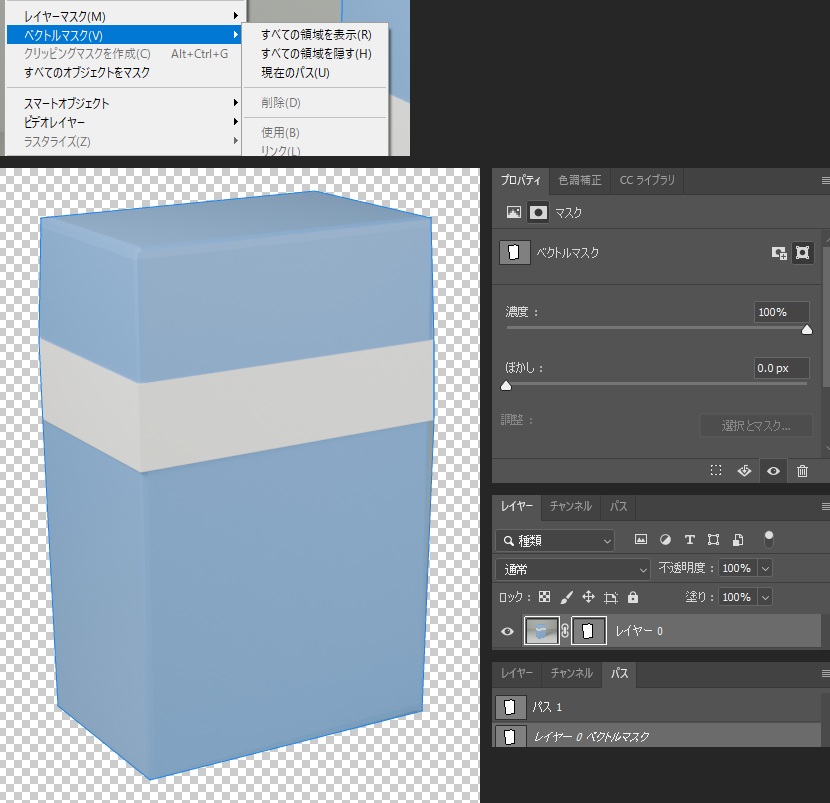The image size is (830, 803).
Task: Open the 通常 blend mode dropdown
Action: (x=573, y=570)
